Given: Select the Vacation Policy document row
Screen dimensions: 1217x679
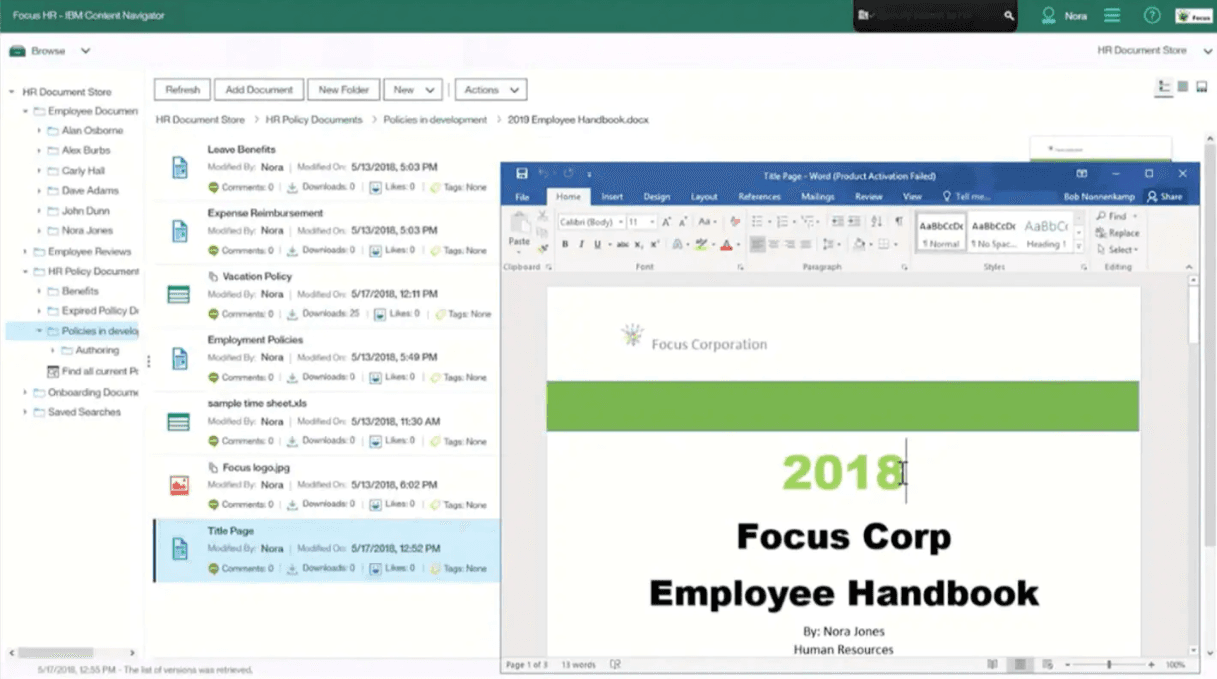Looking at the screenshot, I should [x=325, y=295].
